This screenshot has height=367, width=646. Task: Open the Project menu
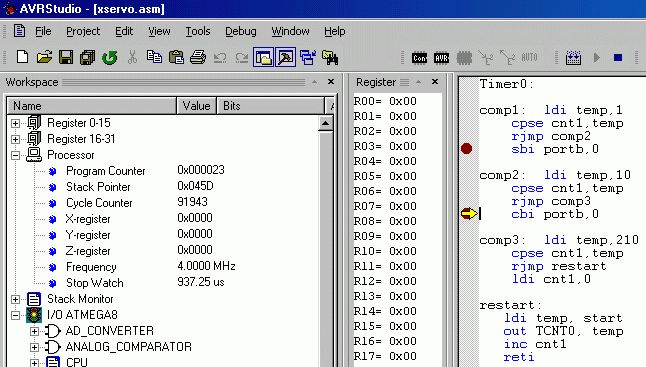click(83, 31)
